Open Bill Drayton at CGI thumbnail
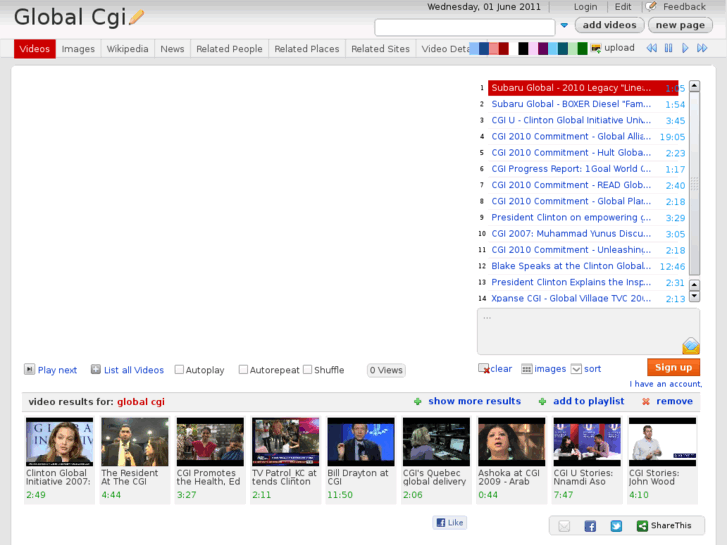Viewport: 727px width, 545px height. 361,442
